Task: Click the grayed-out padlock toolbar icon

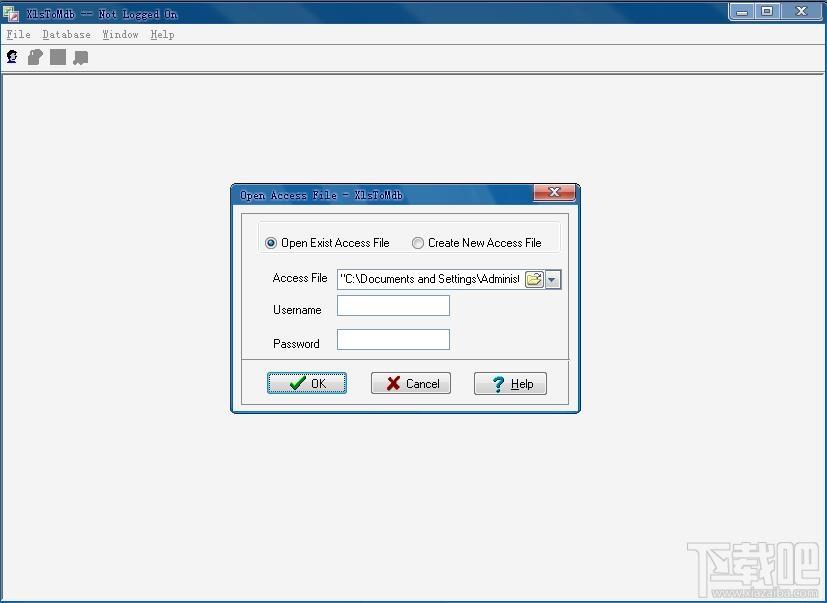Action: pos(35,57)
